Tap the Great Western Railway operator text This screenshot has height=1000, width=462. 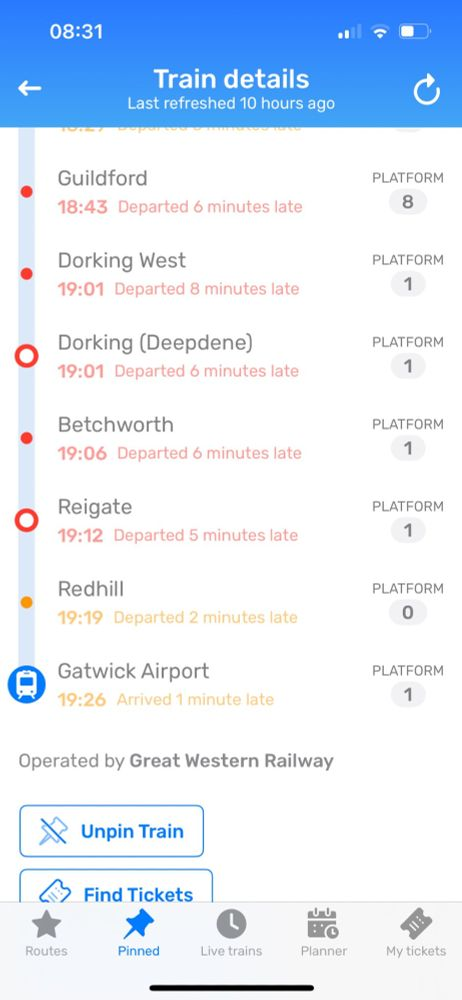point(231,761)
